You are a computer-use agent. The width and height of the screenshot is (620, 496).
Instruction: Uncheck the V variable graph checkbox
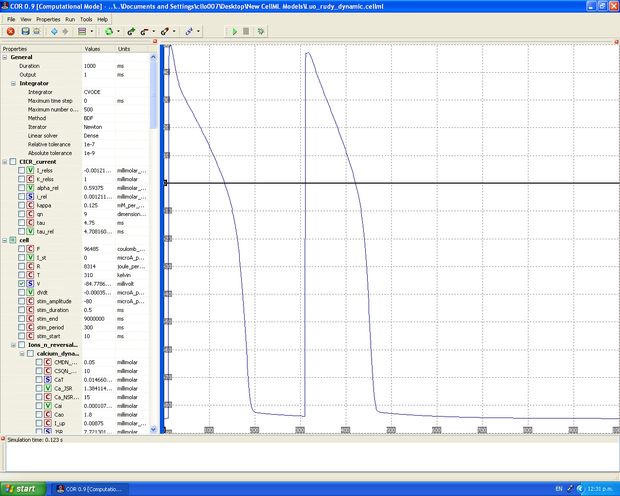point(21,284)
